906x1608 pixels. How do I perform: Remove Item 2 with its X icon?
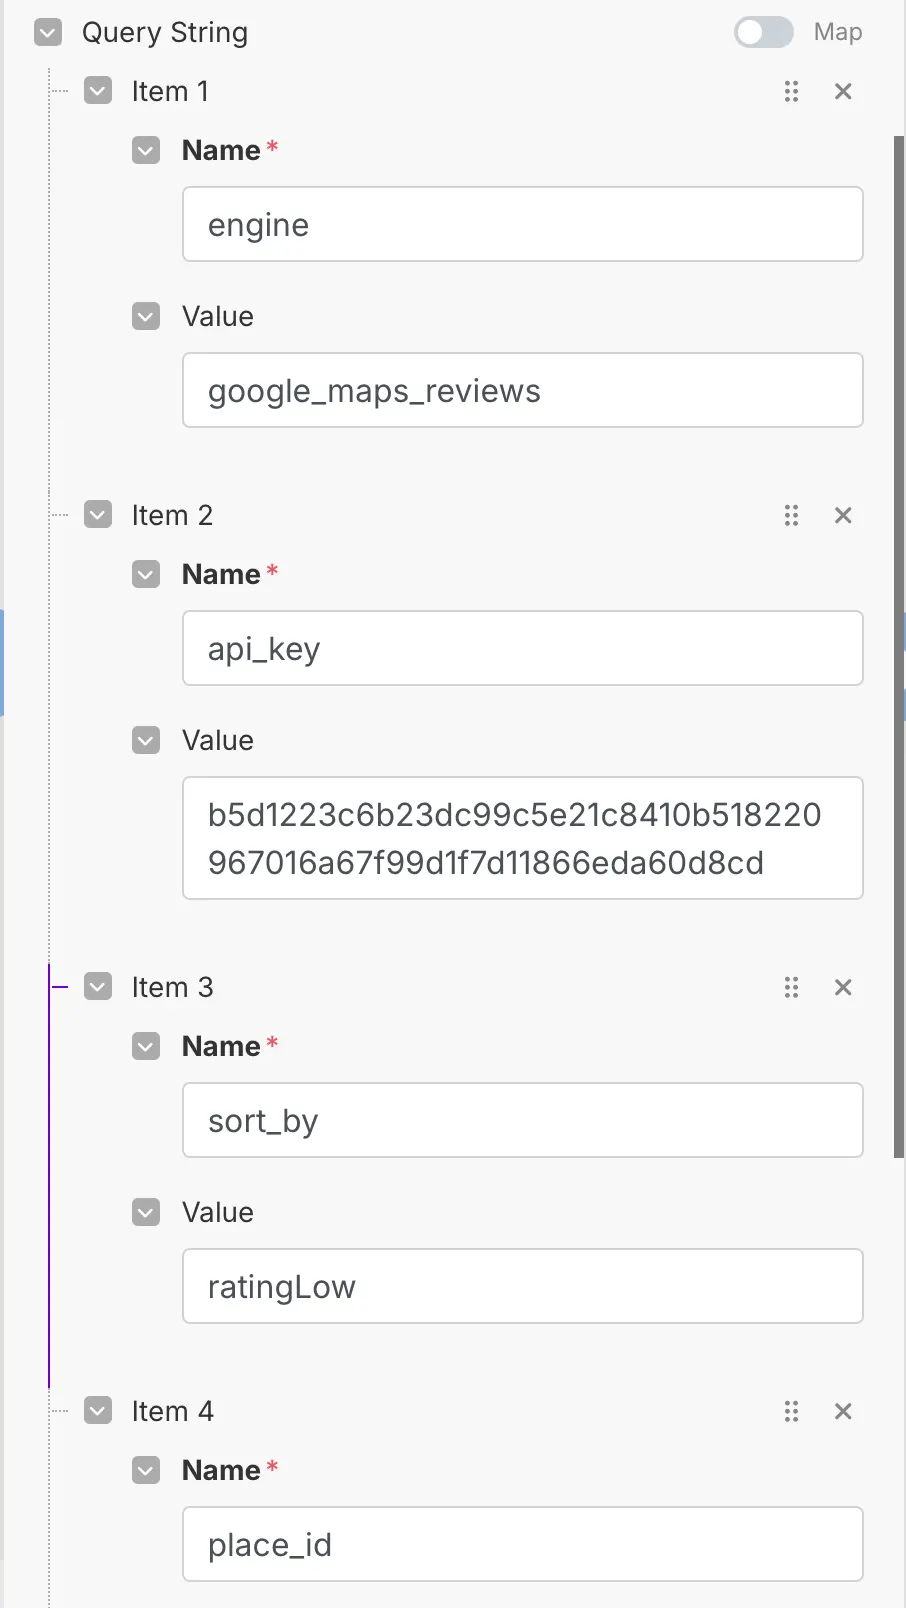(x=843, y=516)
